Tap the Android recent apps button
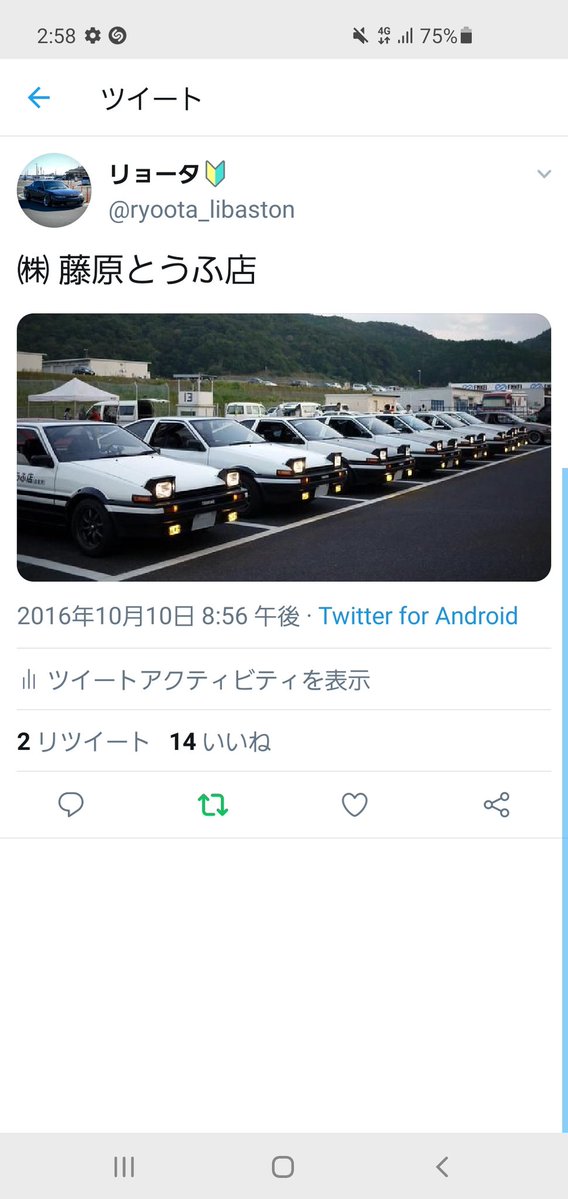Image resolution: width=568 pixels, height=1199 pixels. pyautogui.click(x=124, y=1166)
